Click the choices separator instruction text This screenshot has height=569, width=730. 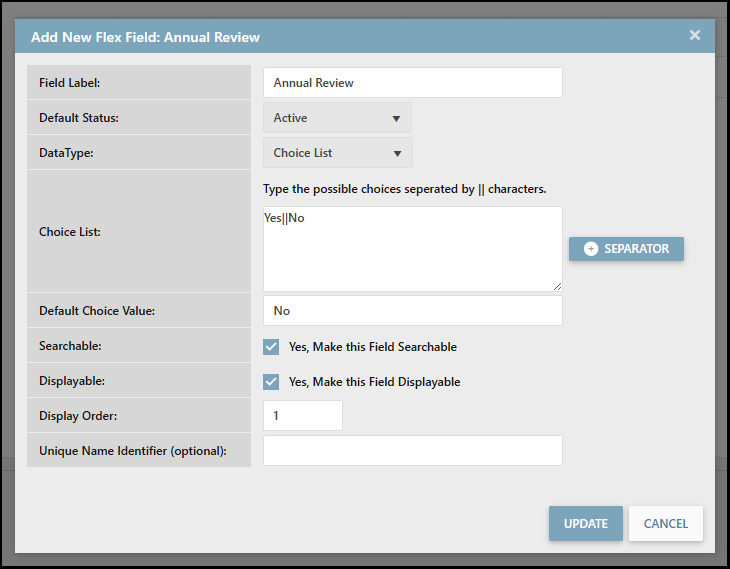coord(404,189)
